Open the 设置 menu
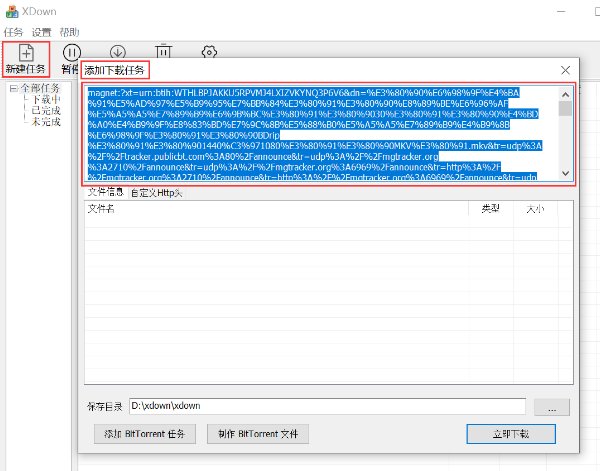Viewport: 600px width, 471px height. coord(41,32)
